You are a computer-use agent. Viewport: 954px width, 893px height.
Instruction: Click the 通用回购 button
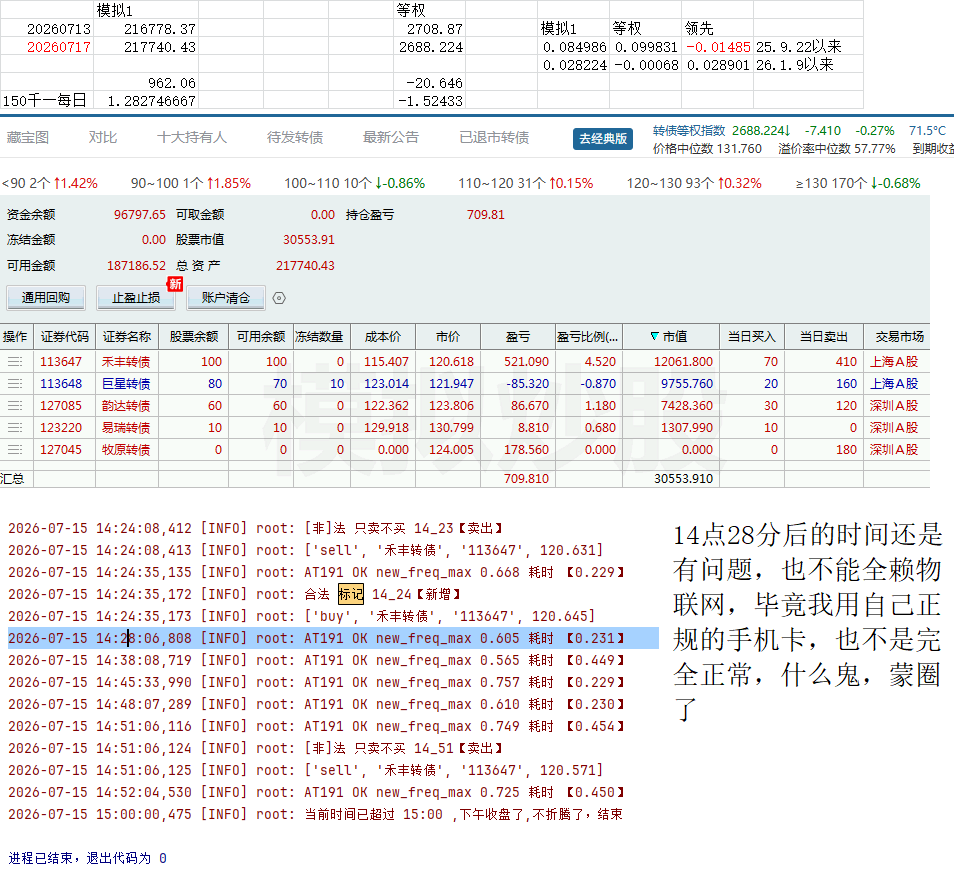tap(46, 297)
